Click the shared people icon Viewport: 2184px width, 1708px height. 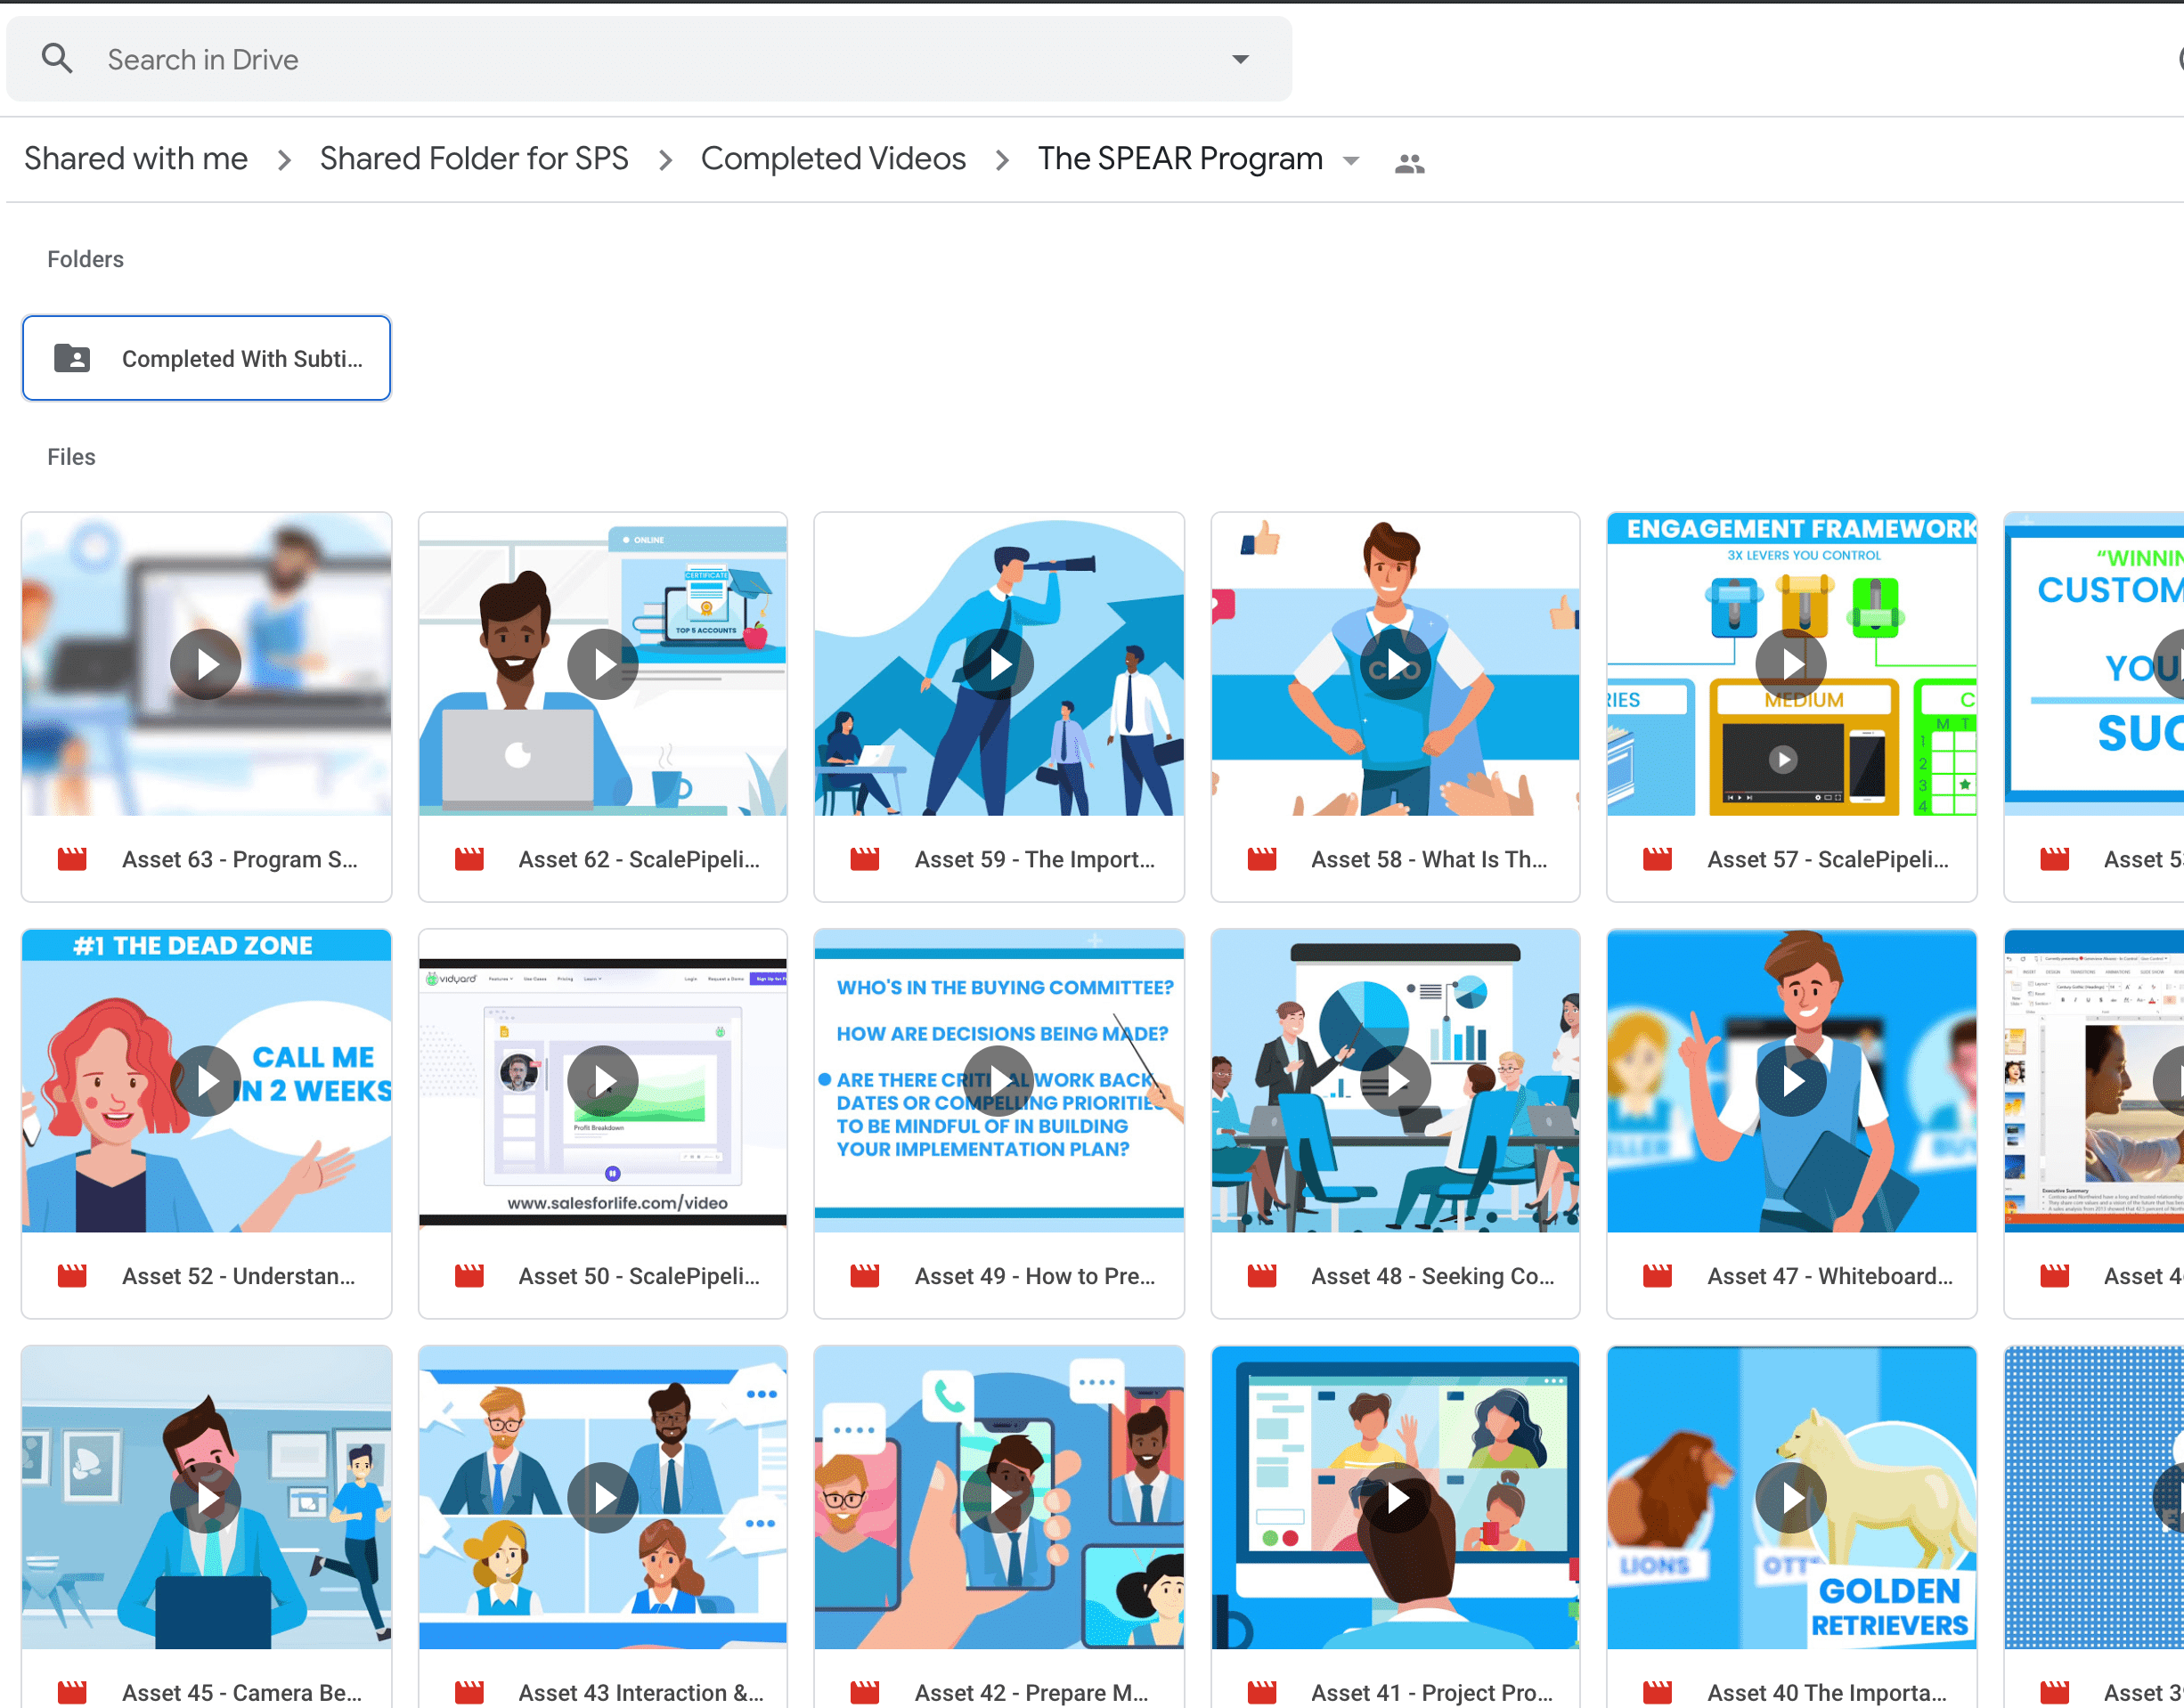[1409, 163]
